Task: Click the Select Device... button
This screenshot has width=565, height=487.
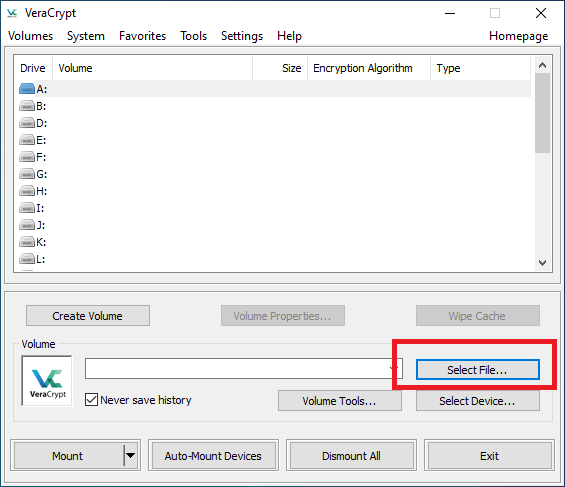Action: coord(477,401)
